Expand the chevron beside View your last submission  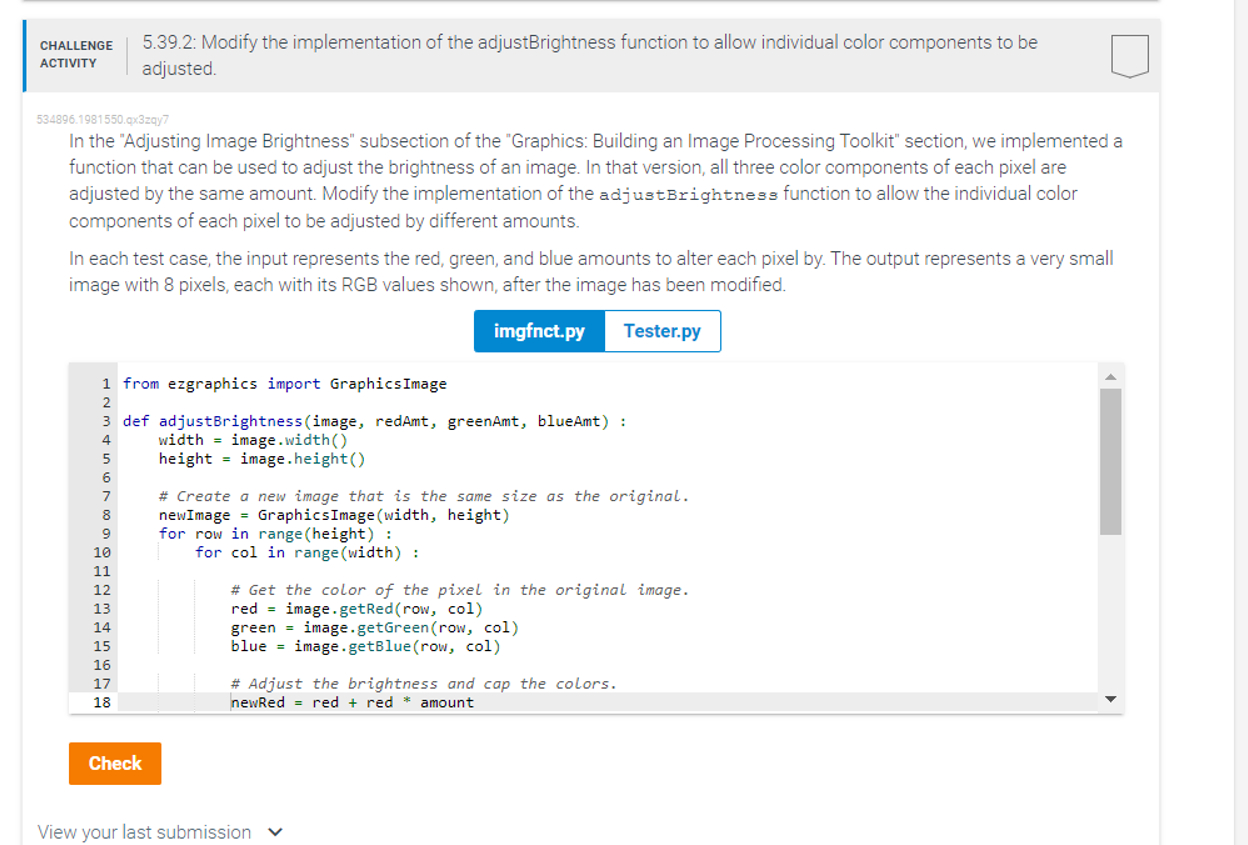click(x=275, y=832)
